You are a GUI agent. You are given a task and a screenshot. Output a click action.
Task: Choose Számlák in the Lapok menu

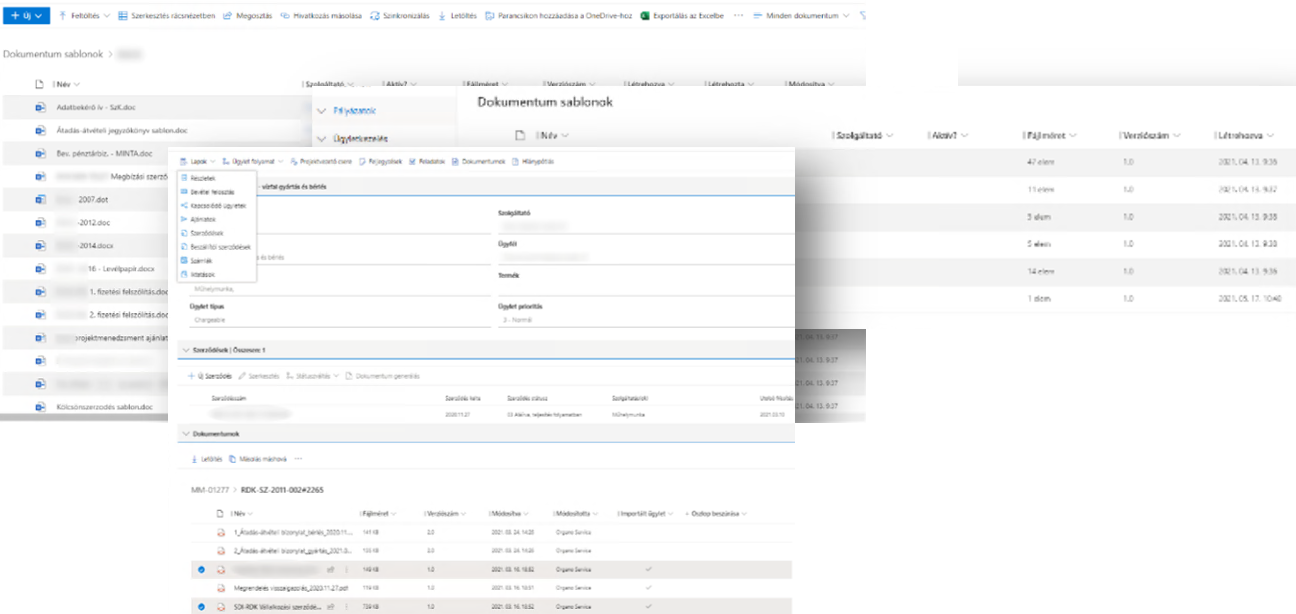(x=202, y=260)
